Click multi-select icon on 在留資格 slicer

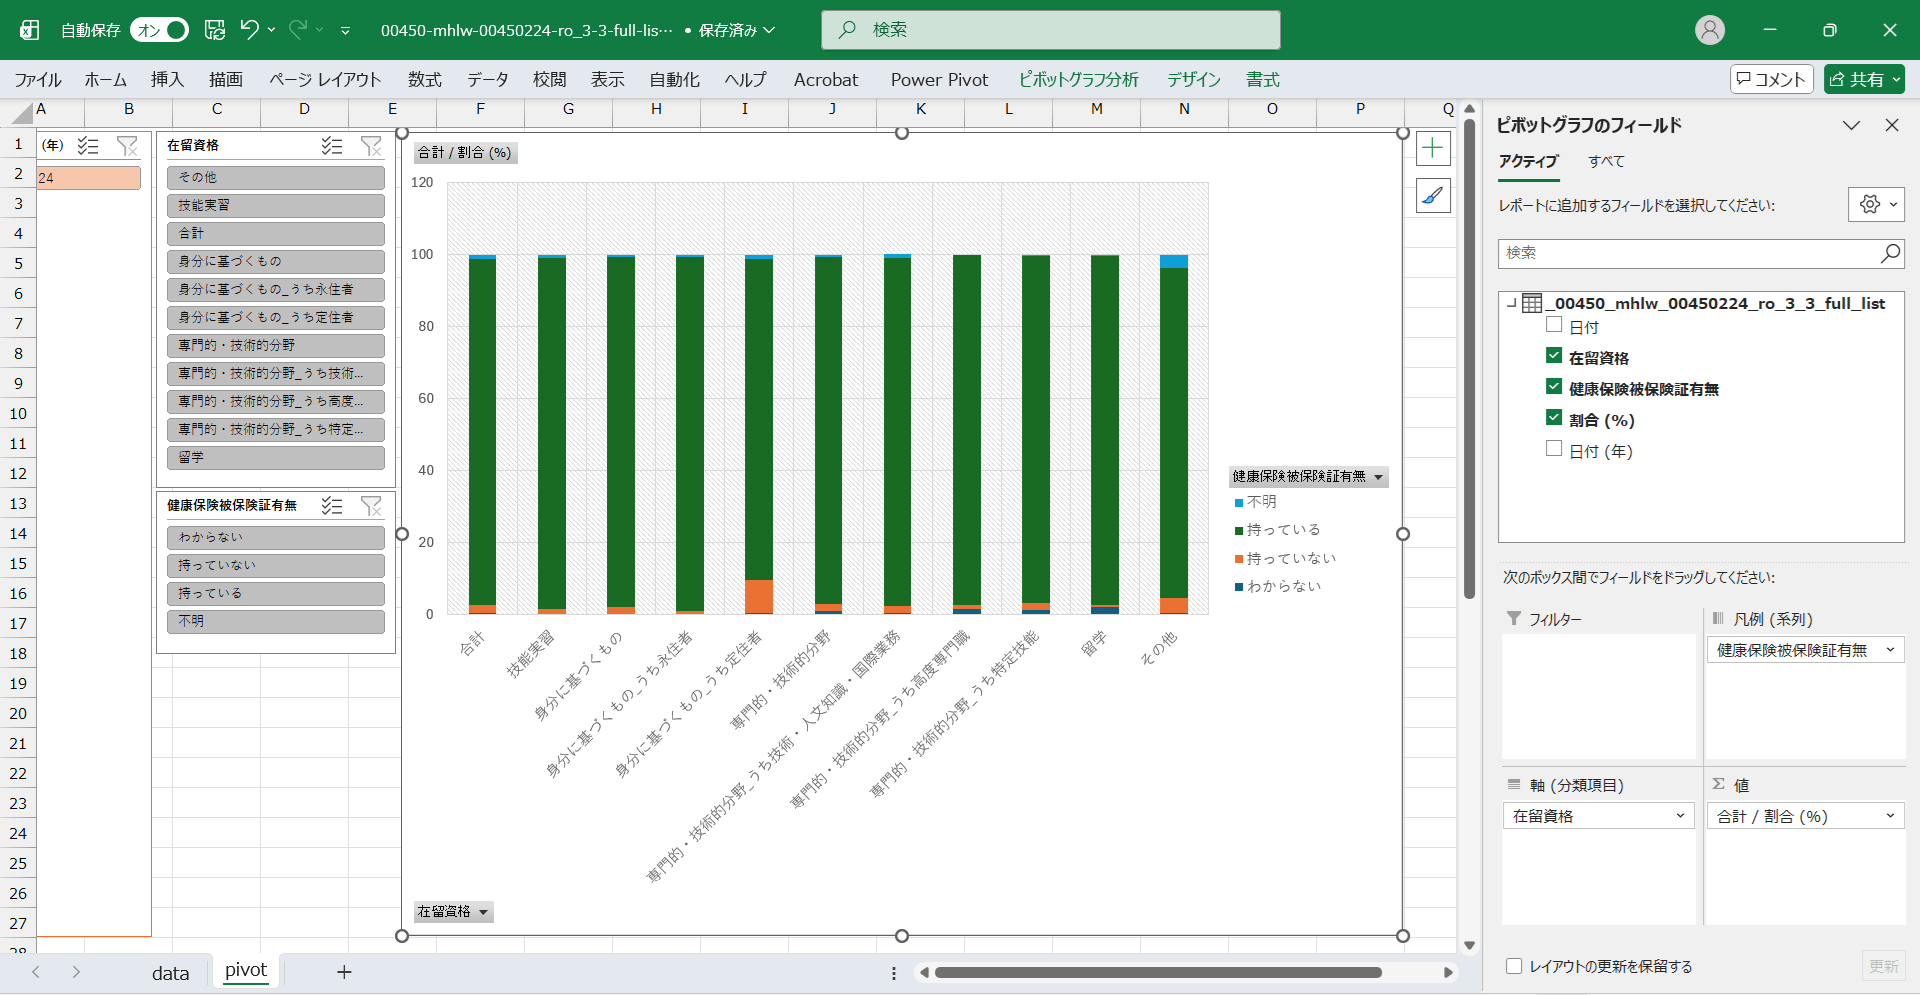pyautogui.click(x=332, y=146)
